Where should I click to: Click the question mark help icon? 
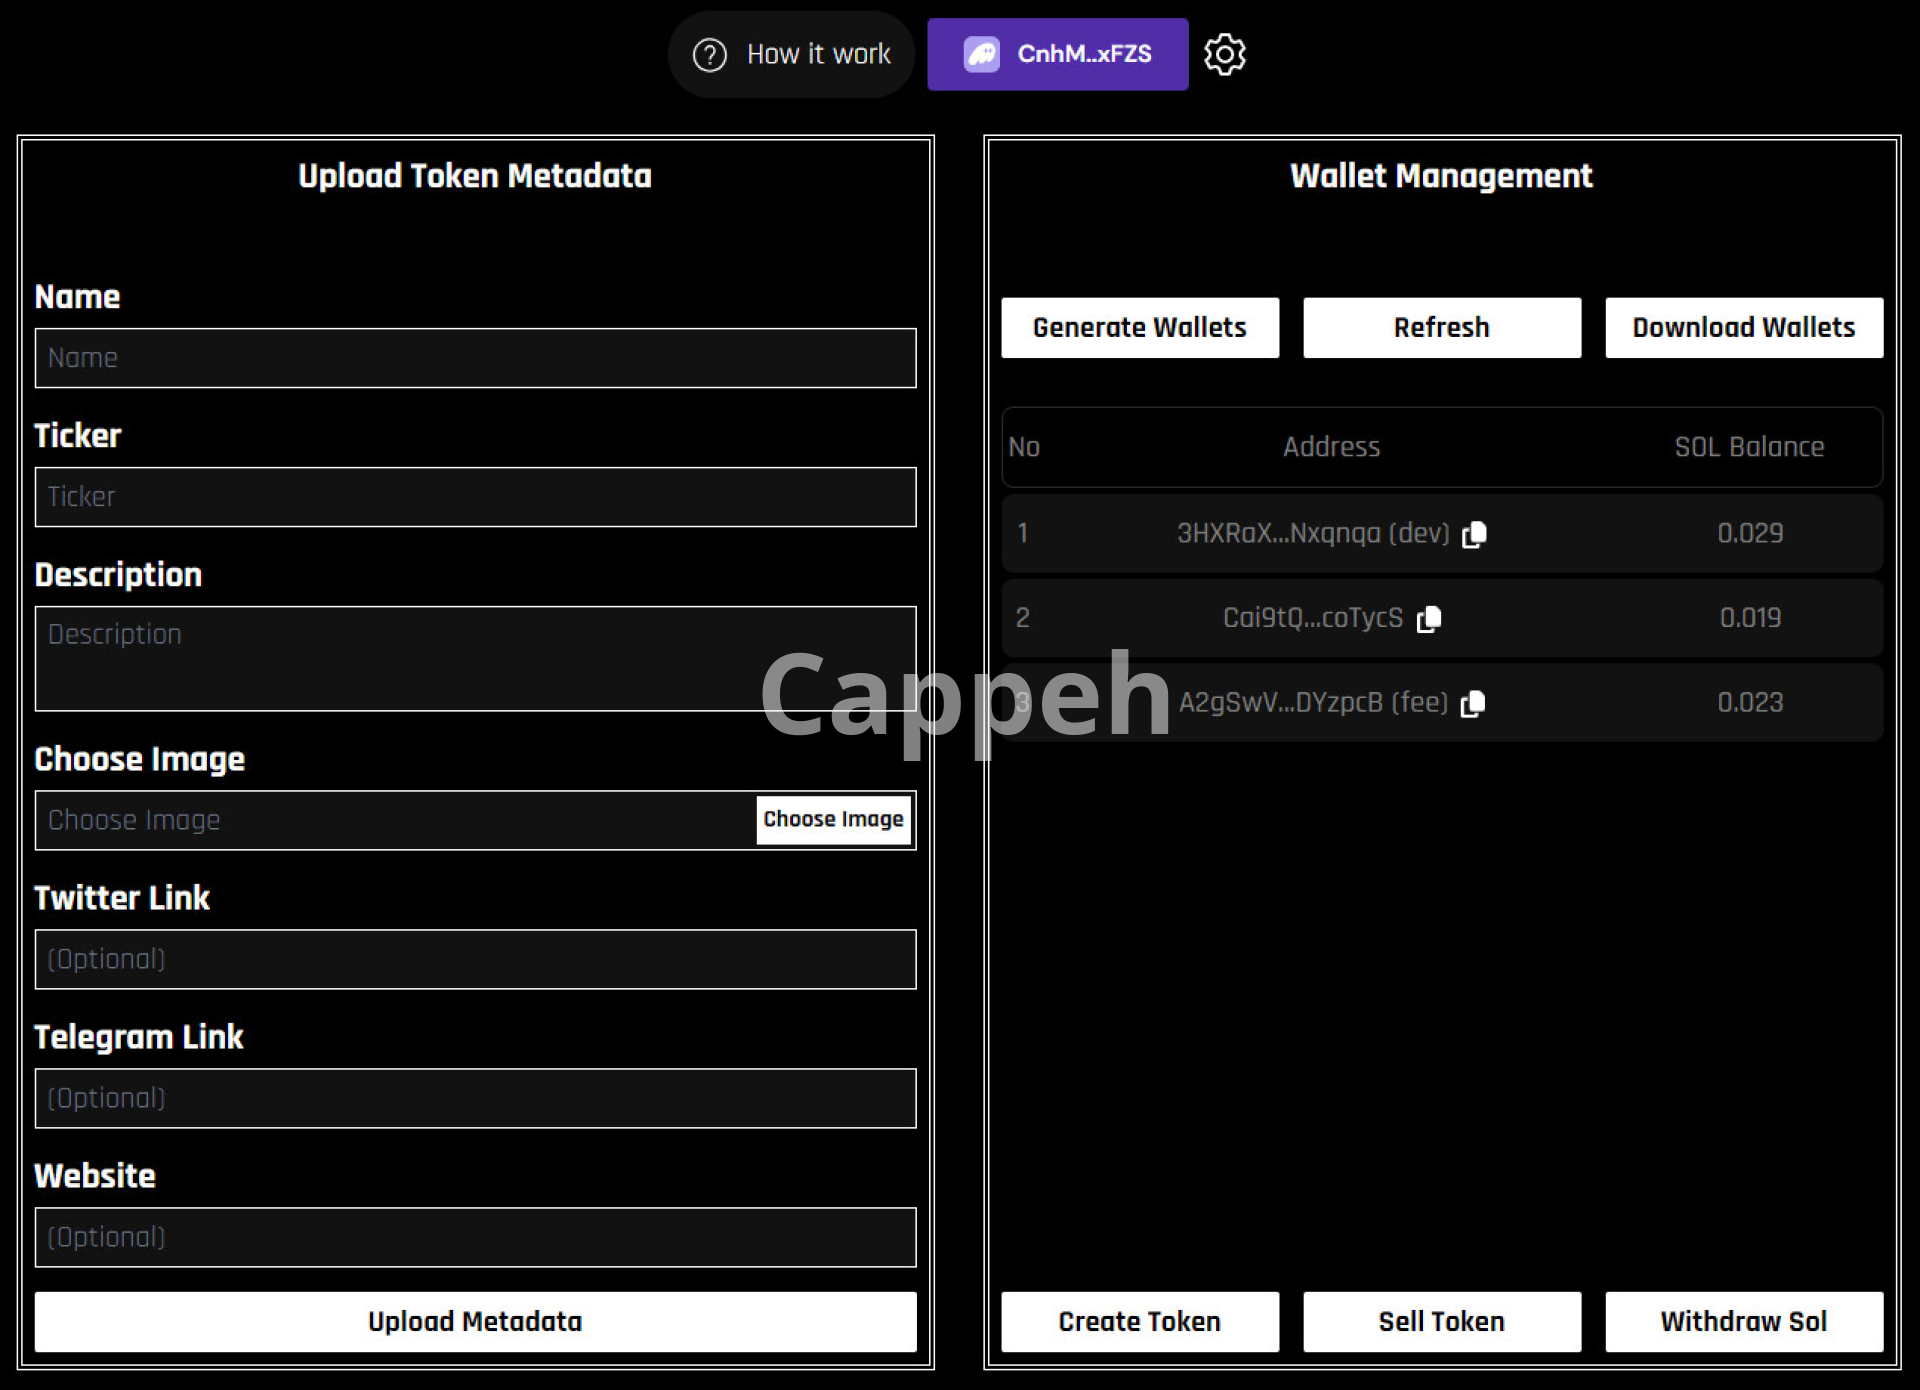(x=710, y=54)
